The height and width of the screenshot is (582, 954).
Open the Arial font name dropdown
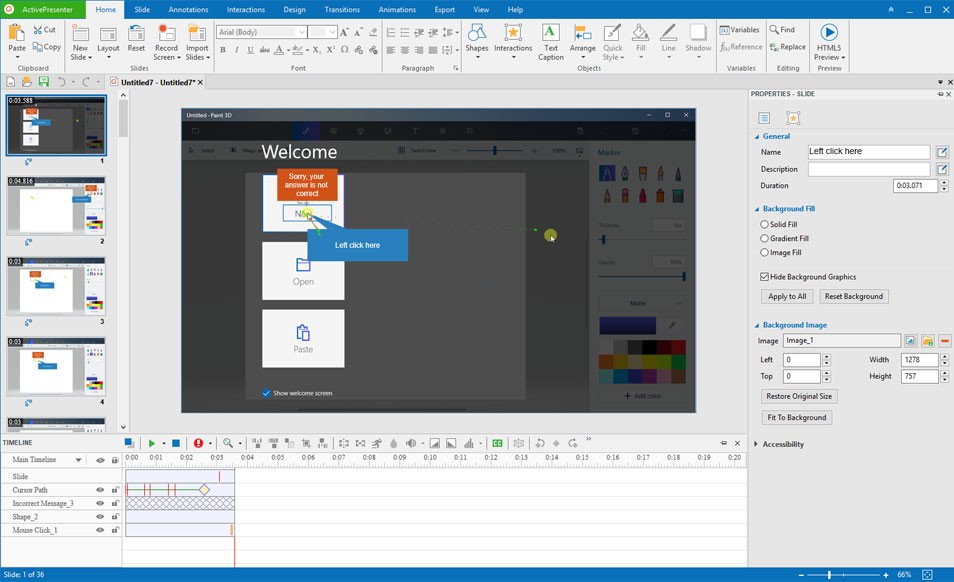point(301,32)
